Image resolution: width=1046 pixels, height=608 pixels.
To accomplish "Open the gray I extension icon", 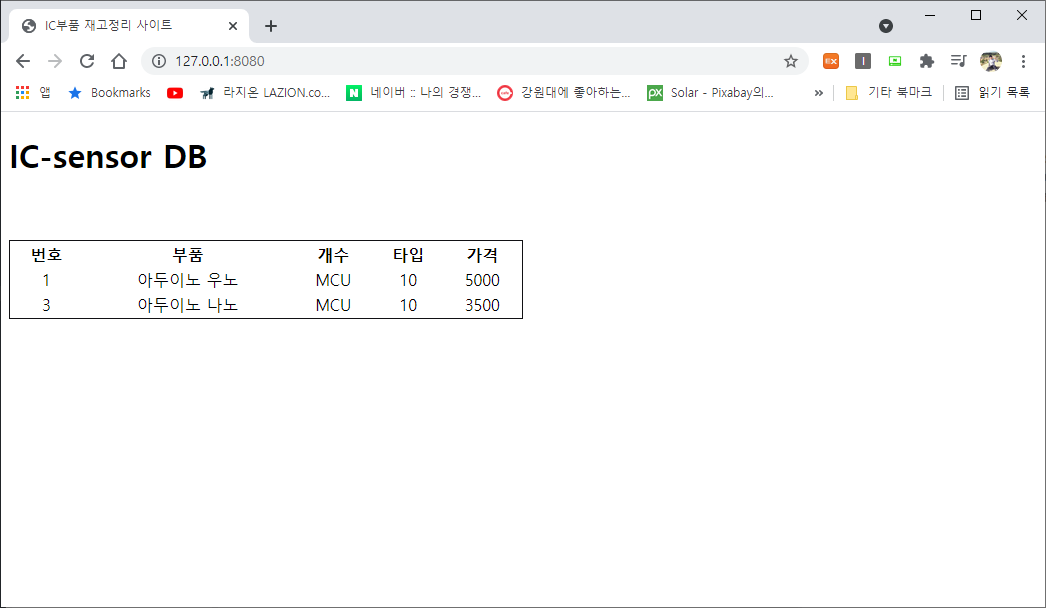I will [863, 61].
